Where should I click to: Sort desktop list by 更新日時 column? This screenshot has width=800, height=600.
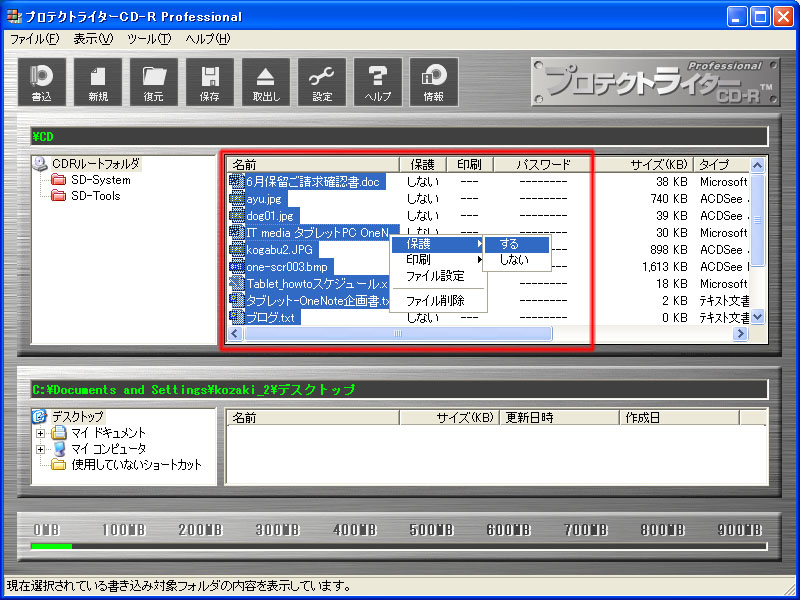pyautogui.click(x=559, y=418)
